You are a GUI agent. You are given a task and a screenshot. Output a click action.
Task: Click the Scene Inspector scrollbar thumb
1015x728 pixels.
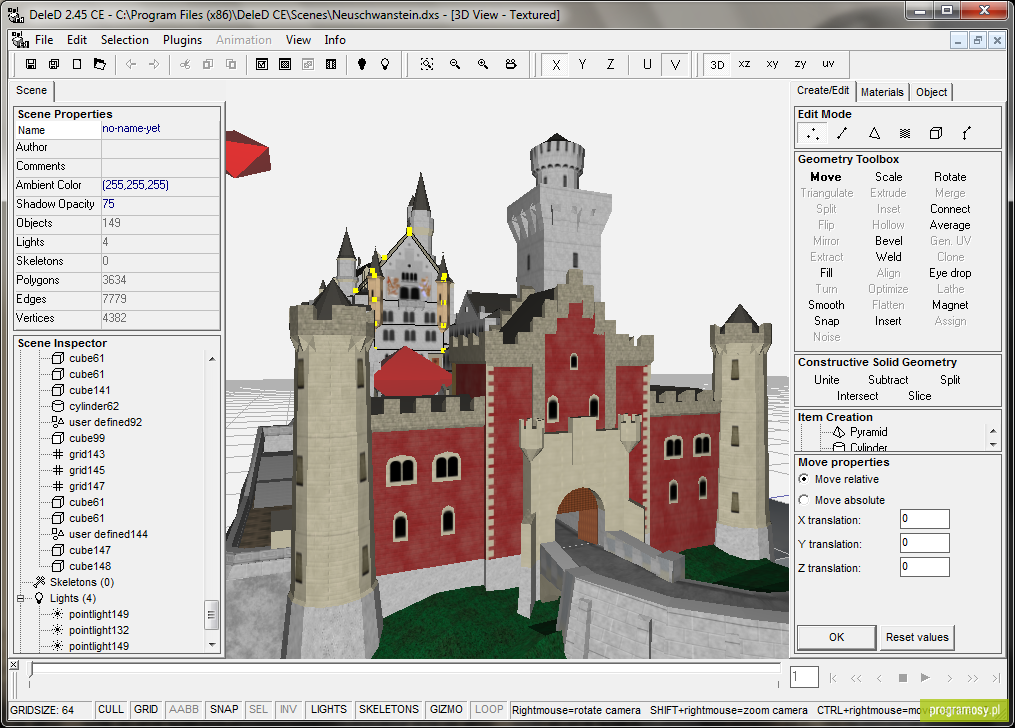click(212, 615)
